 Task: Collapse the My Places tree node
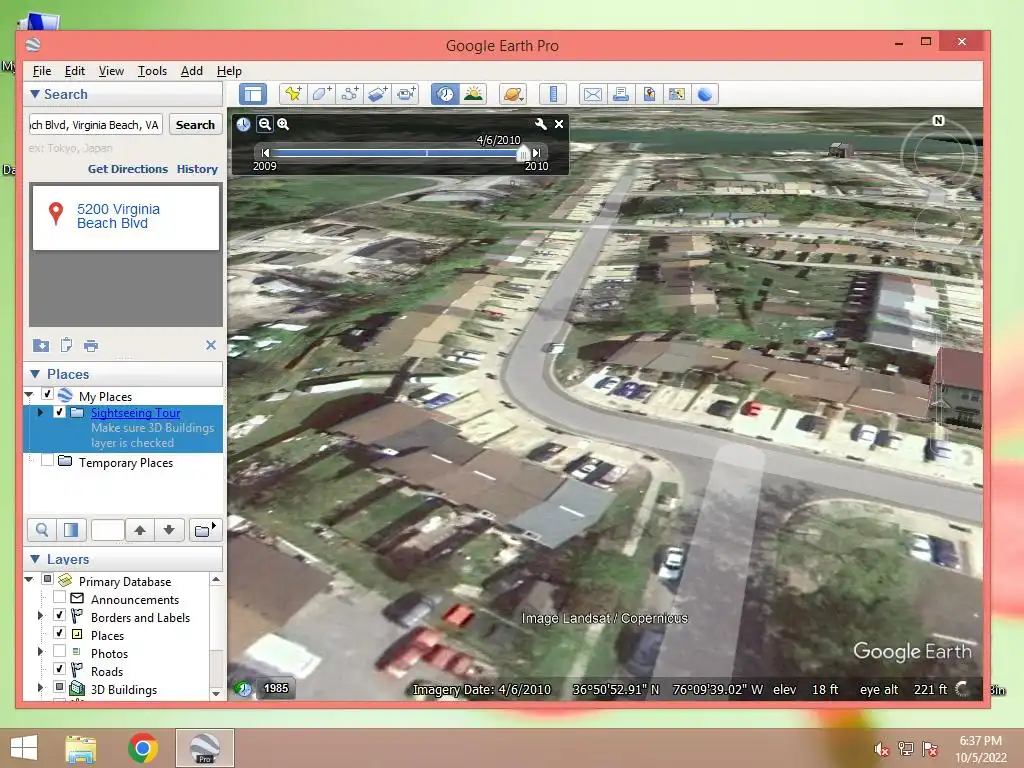(x=29, y=394)
